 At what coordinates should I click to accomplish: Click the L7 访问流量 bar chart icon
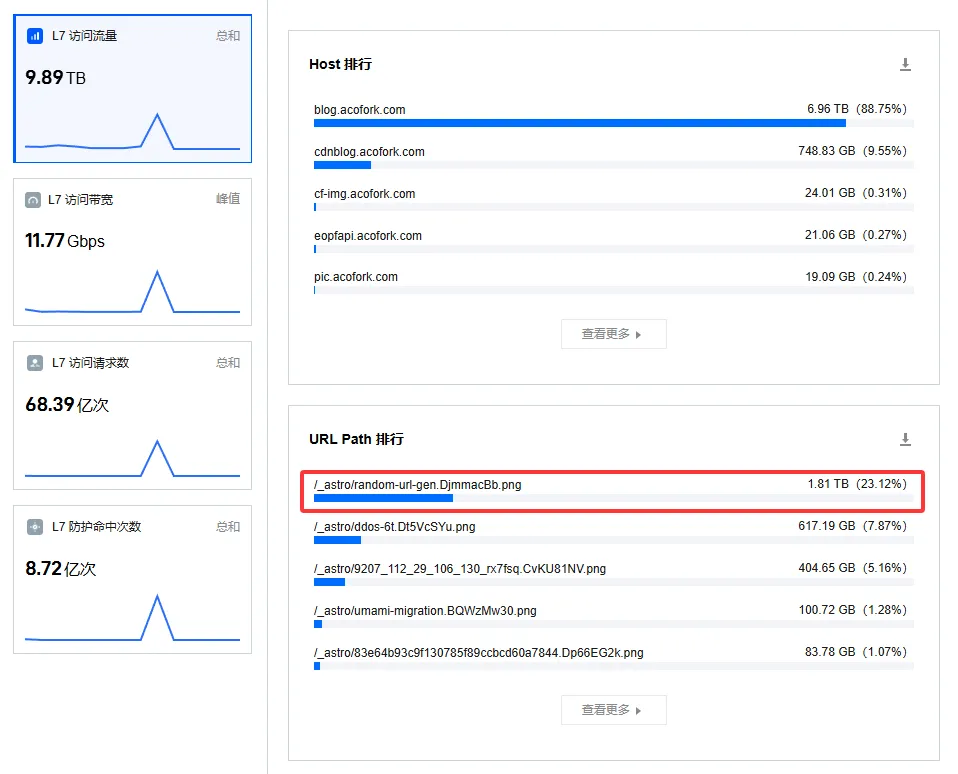tap(35, 36)
